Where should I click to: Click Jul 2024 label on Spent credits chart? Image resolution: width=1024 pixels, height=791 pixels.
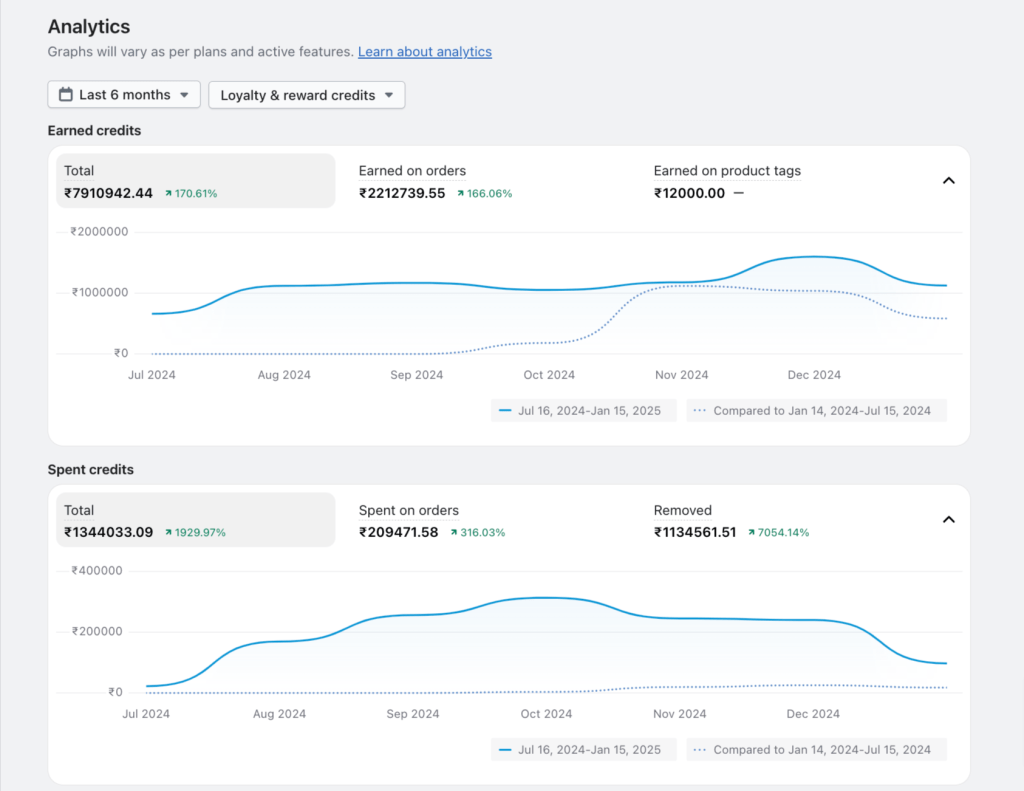pyautogui.click(x=146, y=714)
